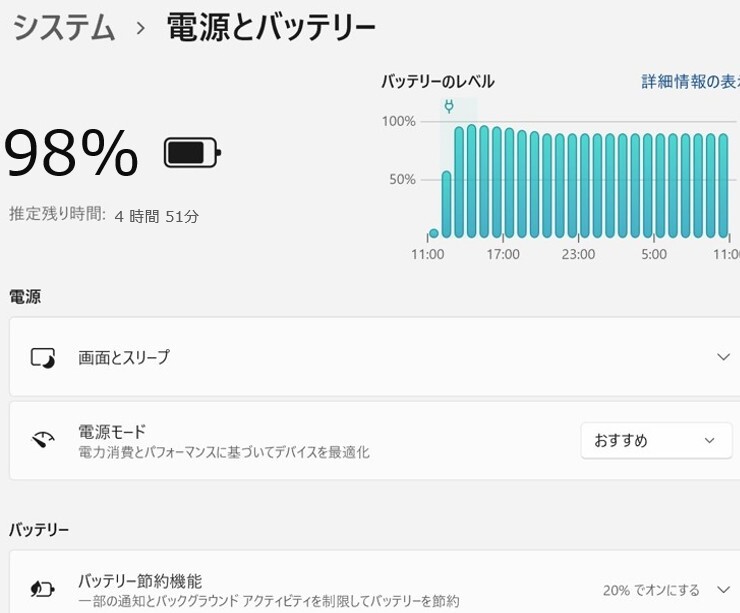Image resolution: width=740 pixels, height=613 pixels.
Task: Click the last chart bar at right edge
Action: [723, 187]
